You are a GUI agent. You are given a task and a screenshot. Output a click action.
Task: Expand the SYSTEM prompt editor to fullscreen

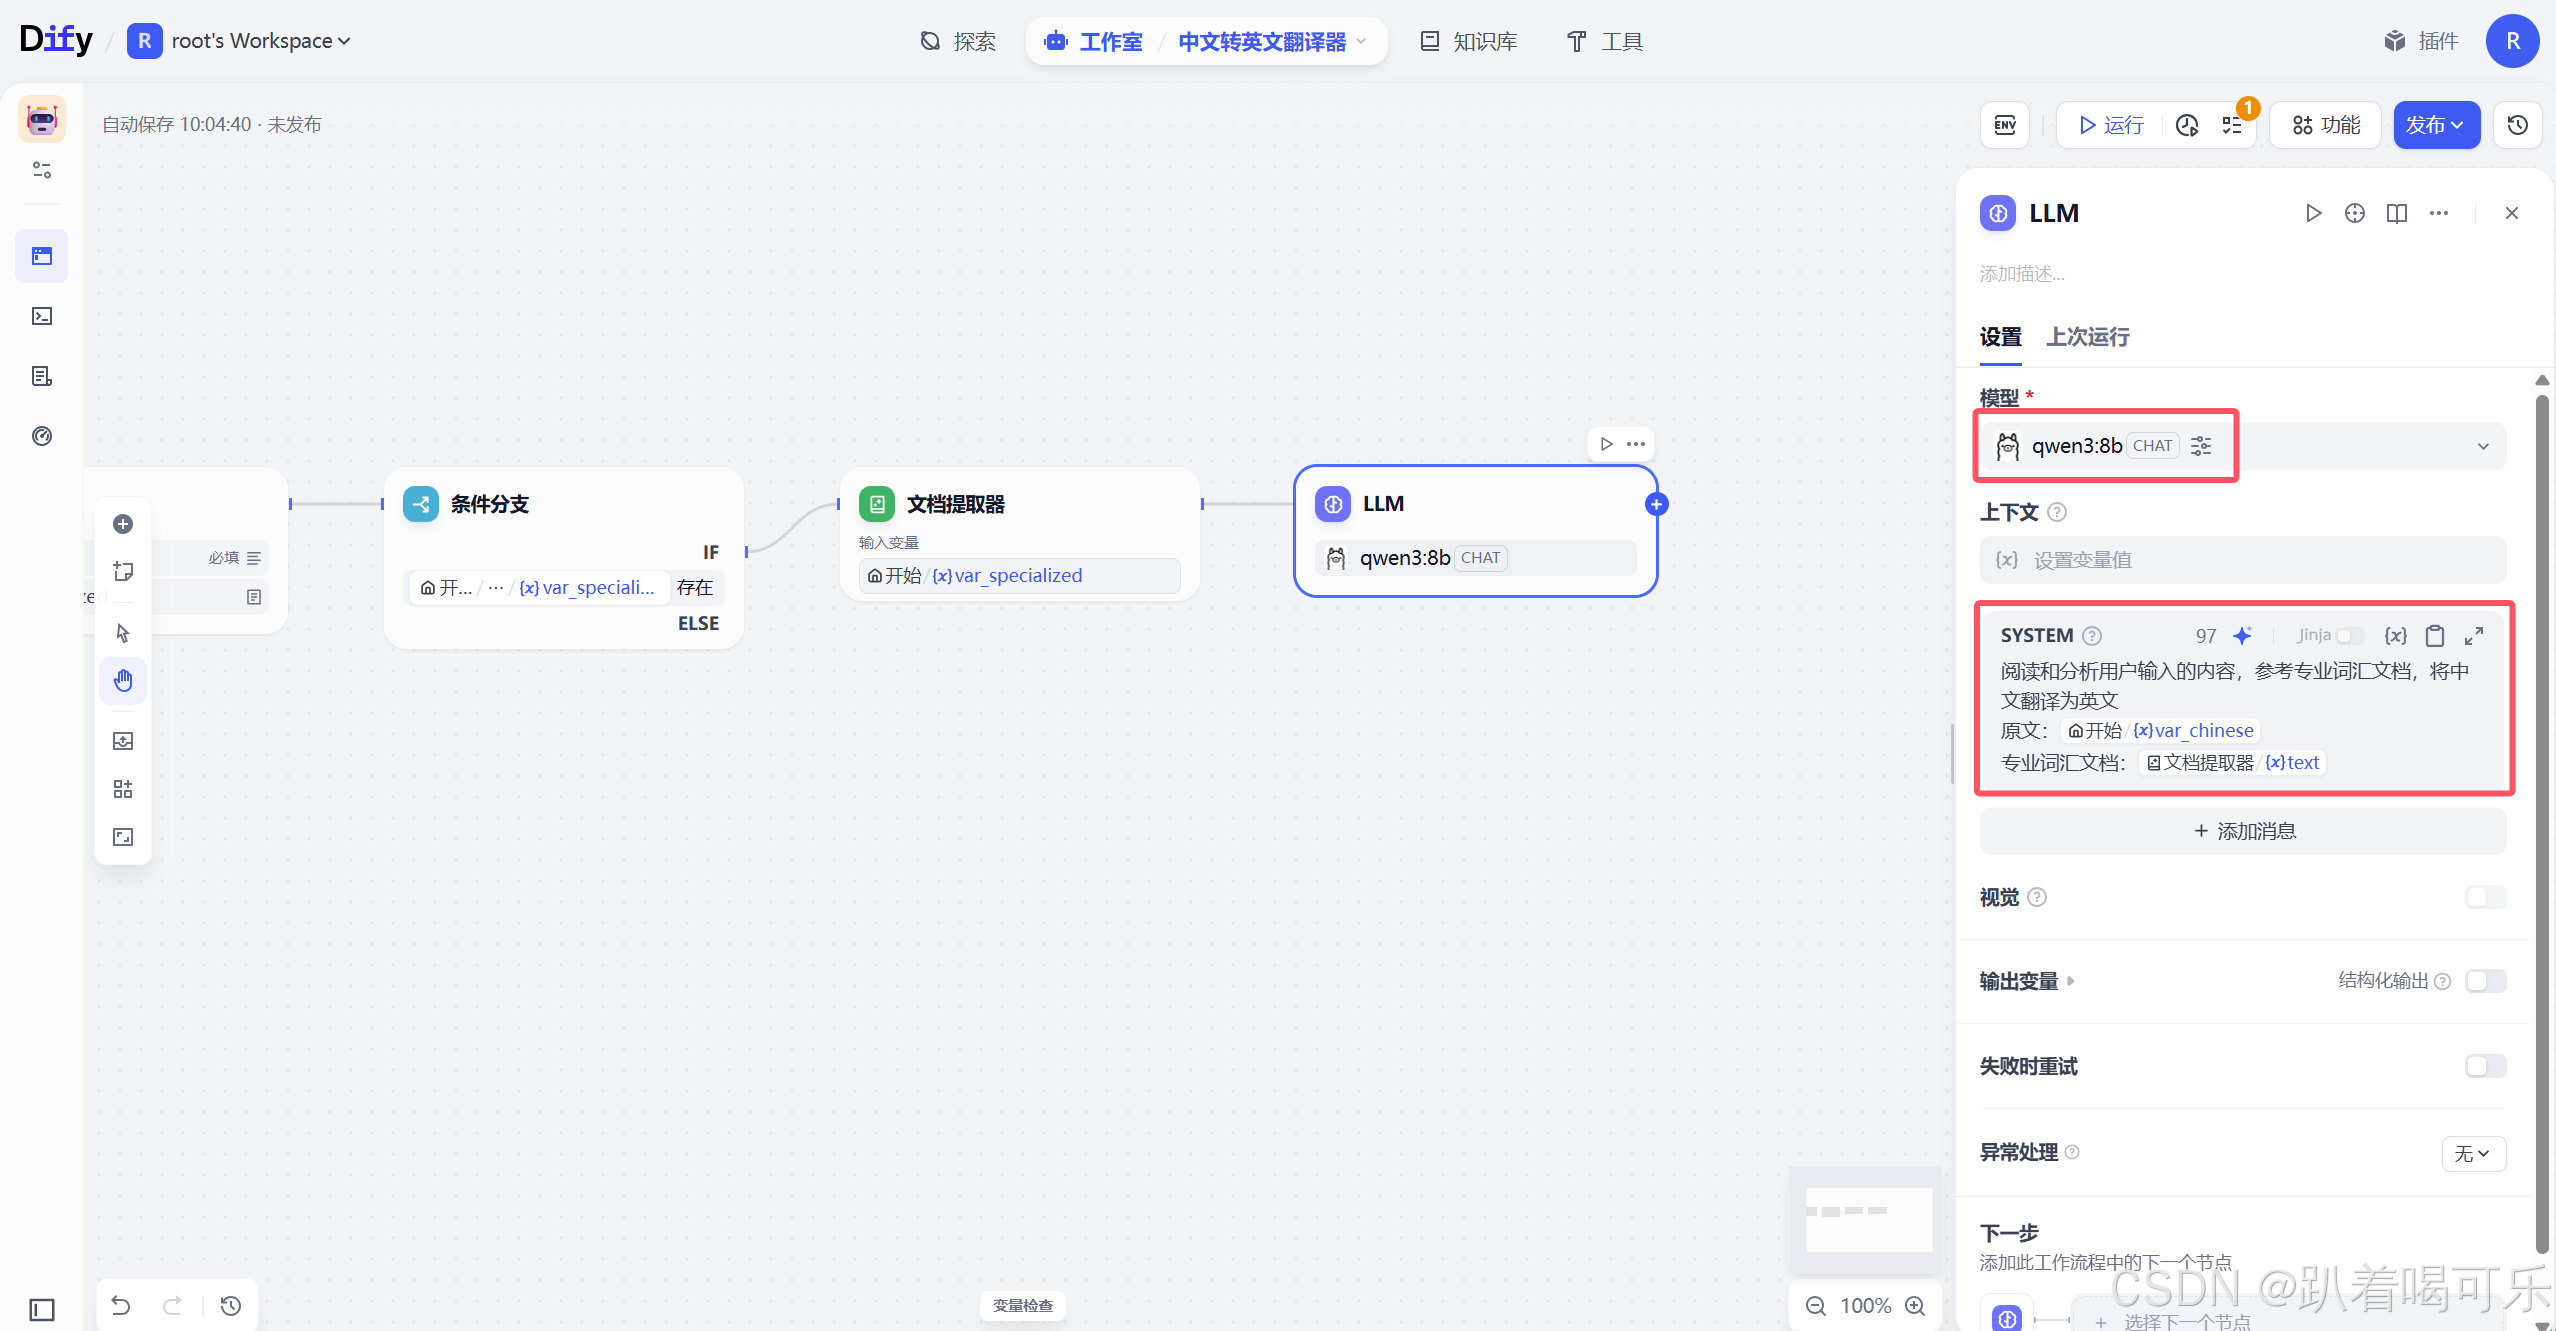(x=2474, y=636)
